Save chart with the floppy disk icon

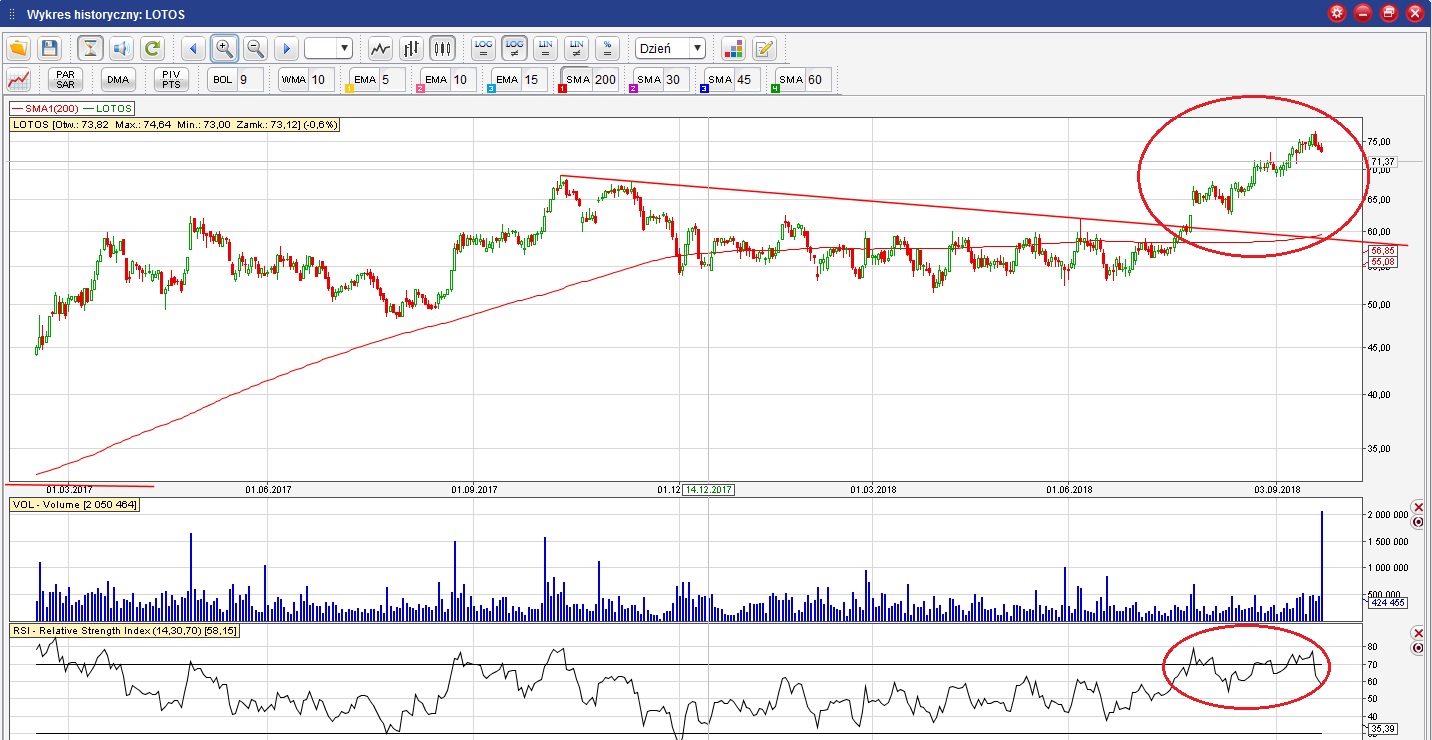tap(50, 48)
